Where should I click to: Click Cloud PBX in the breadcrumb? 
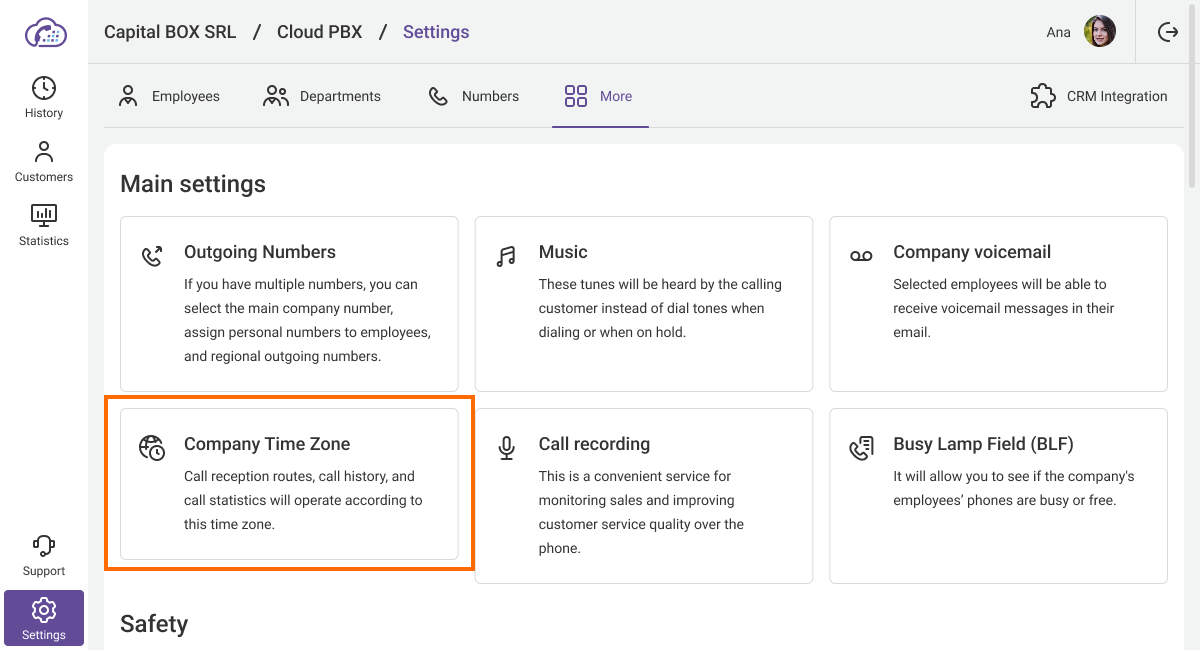click(x=320, y=32)
